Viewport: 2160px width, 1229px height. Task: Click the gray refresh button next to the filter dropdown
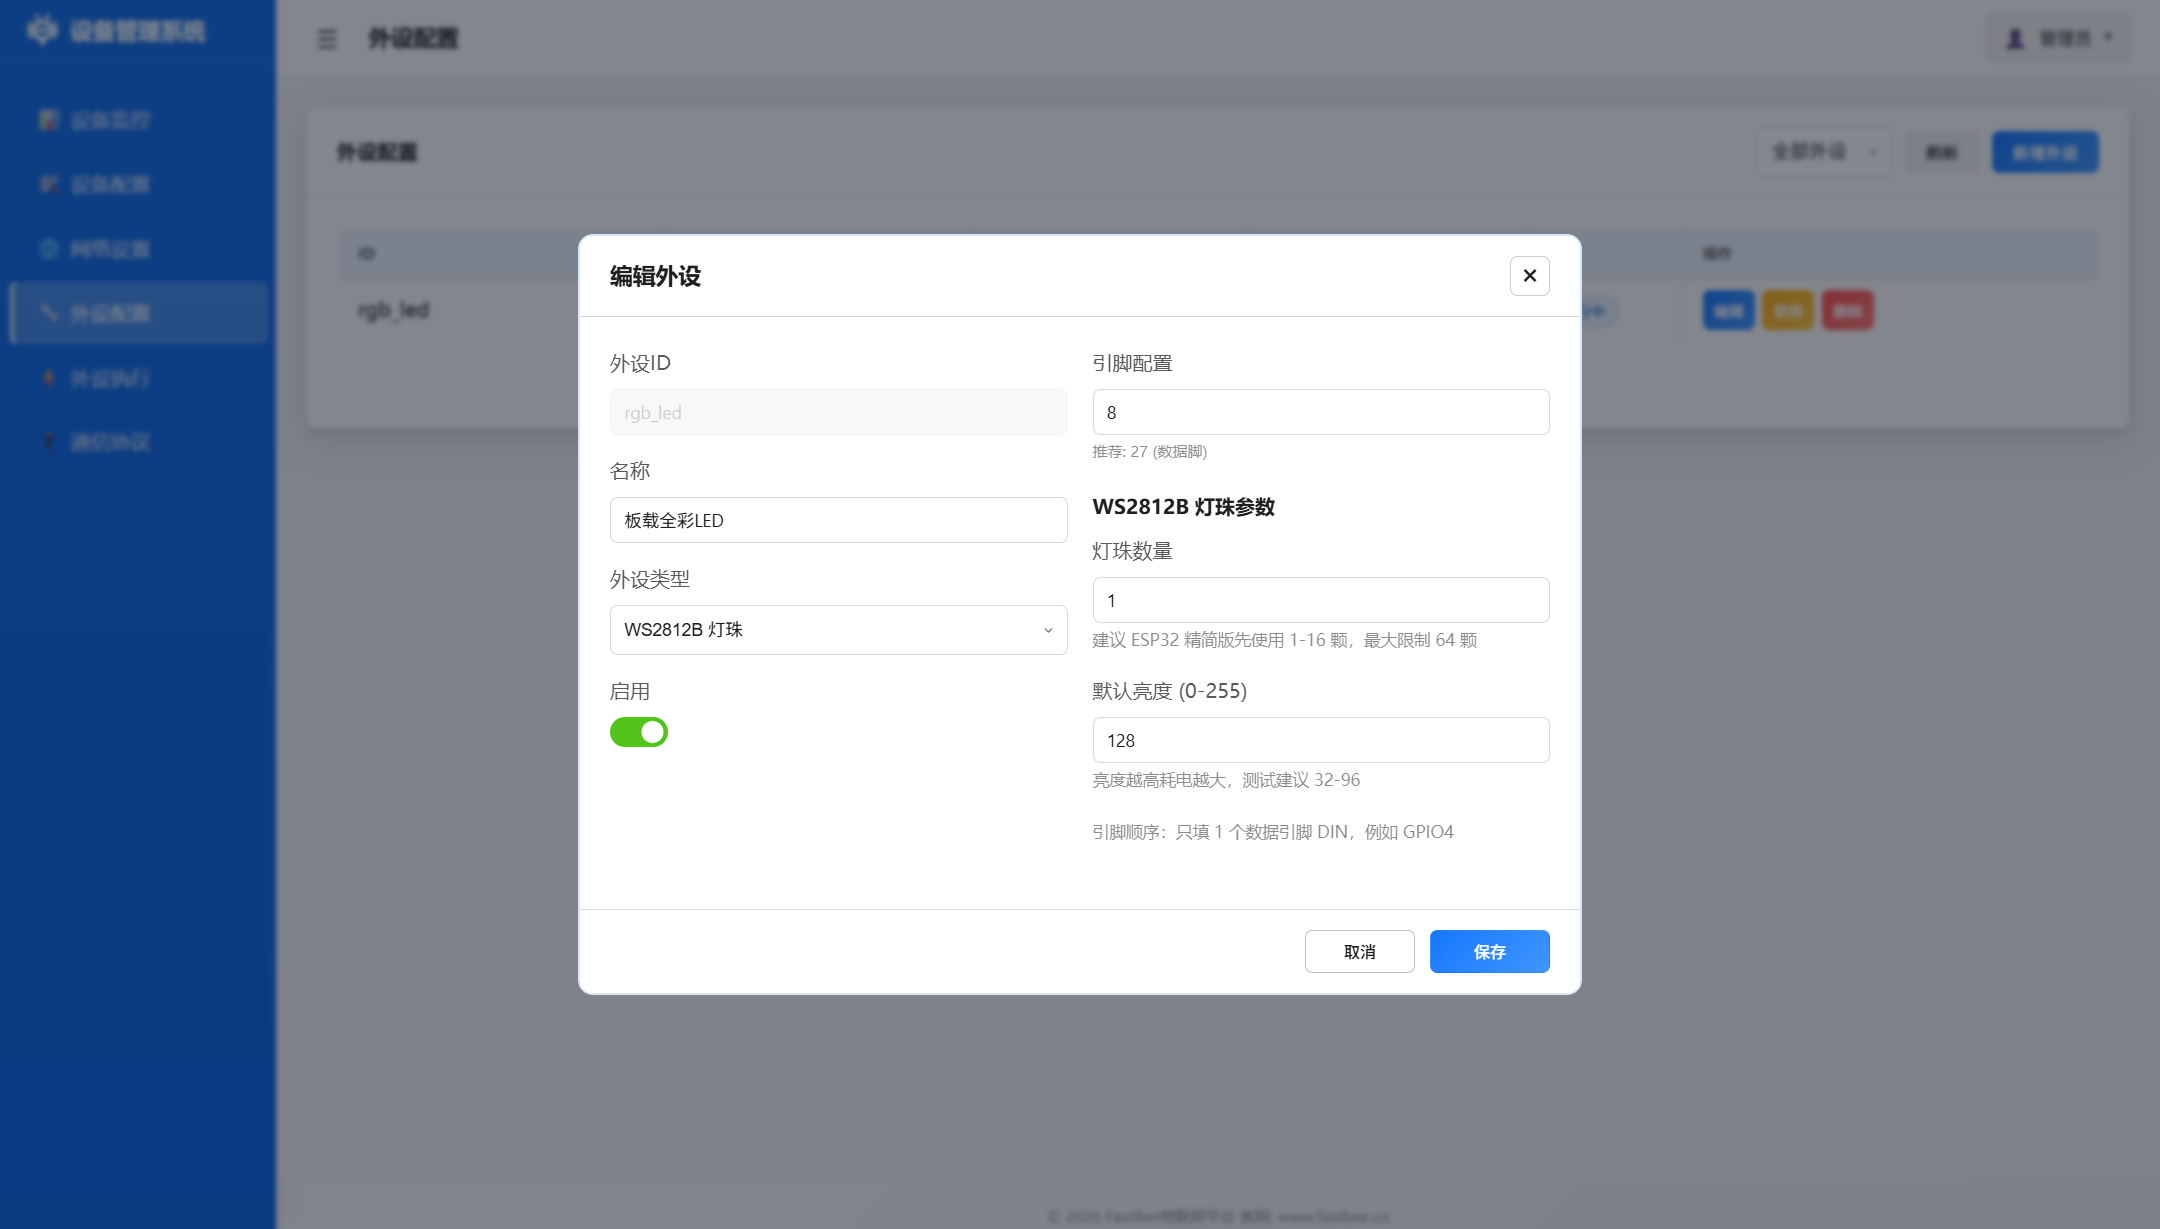[x=1941, y=152]
